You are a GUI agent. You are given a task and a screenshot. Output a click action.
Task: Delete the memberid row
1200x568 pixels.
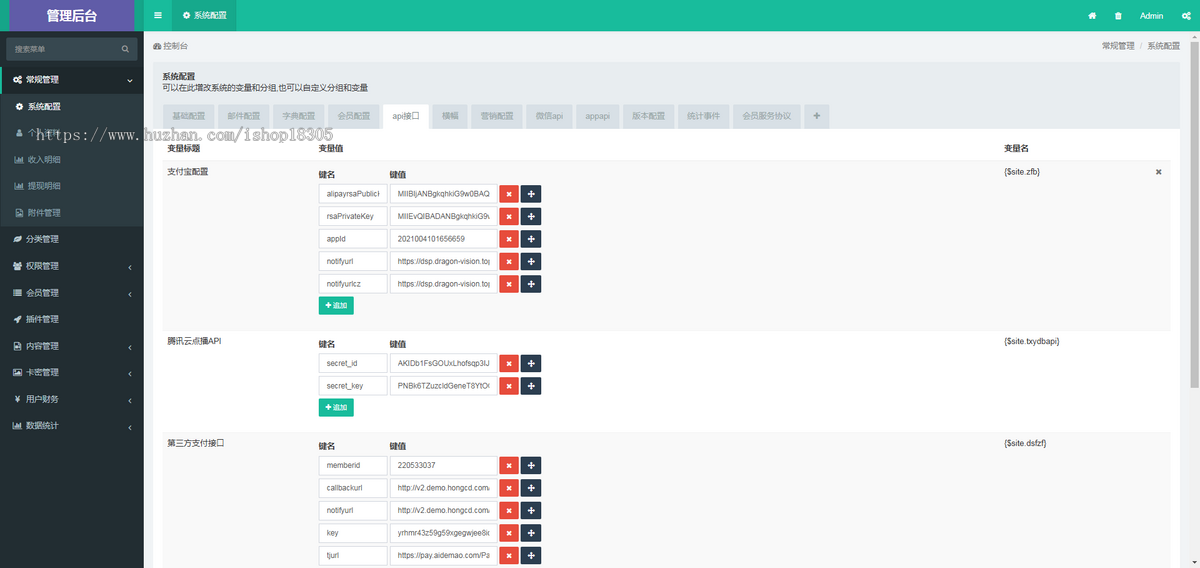click(508, 465)
